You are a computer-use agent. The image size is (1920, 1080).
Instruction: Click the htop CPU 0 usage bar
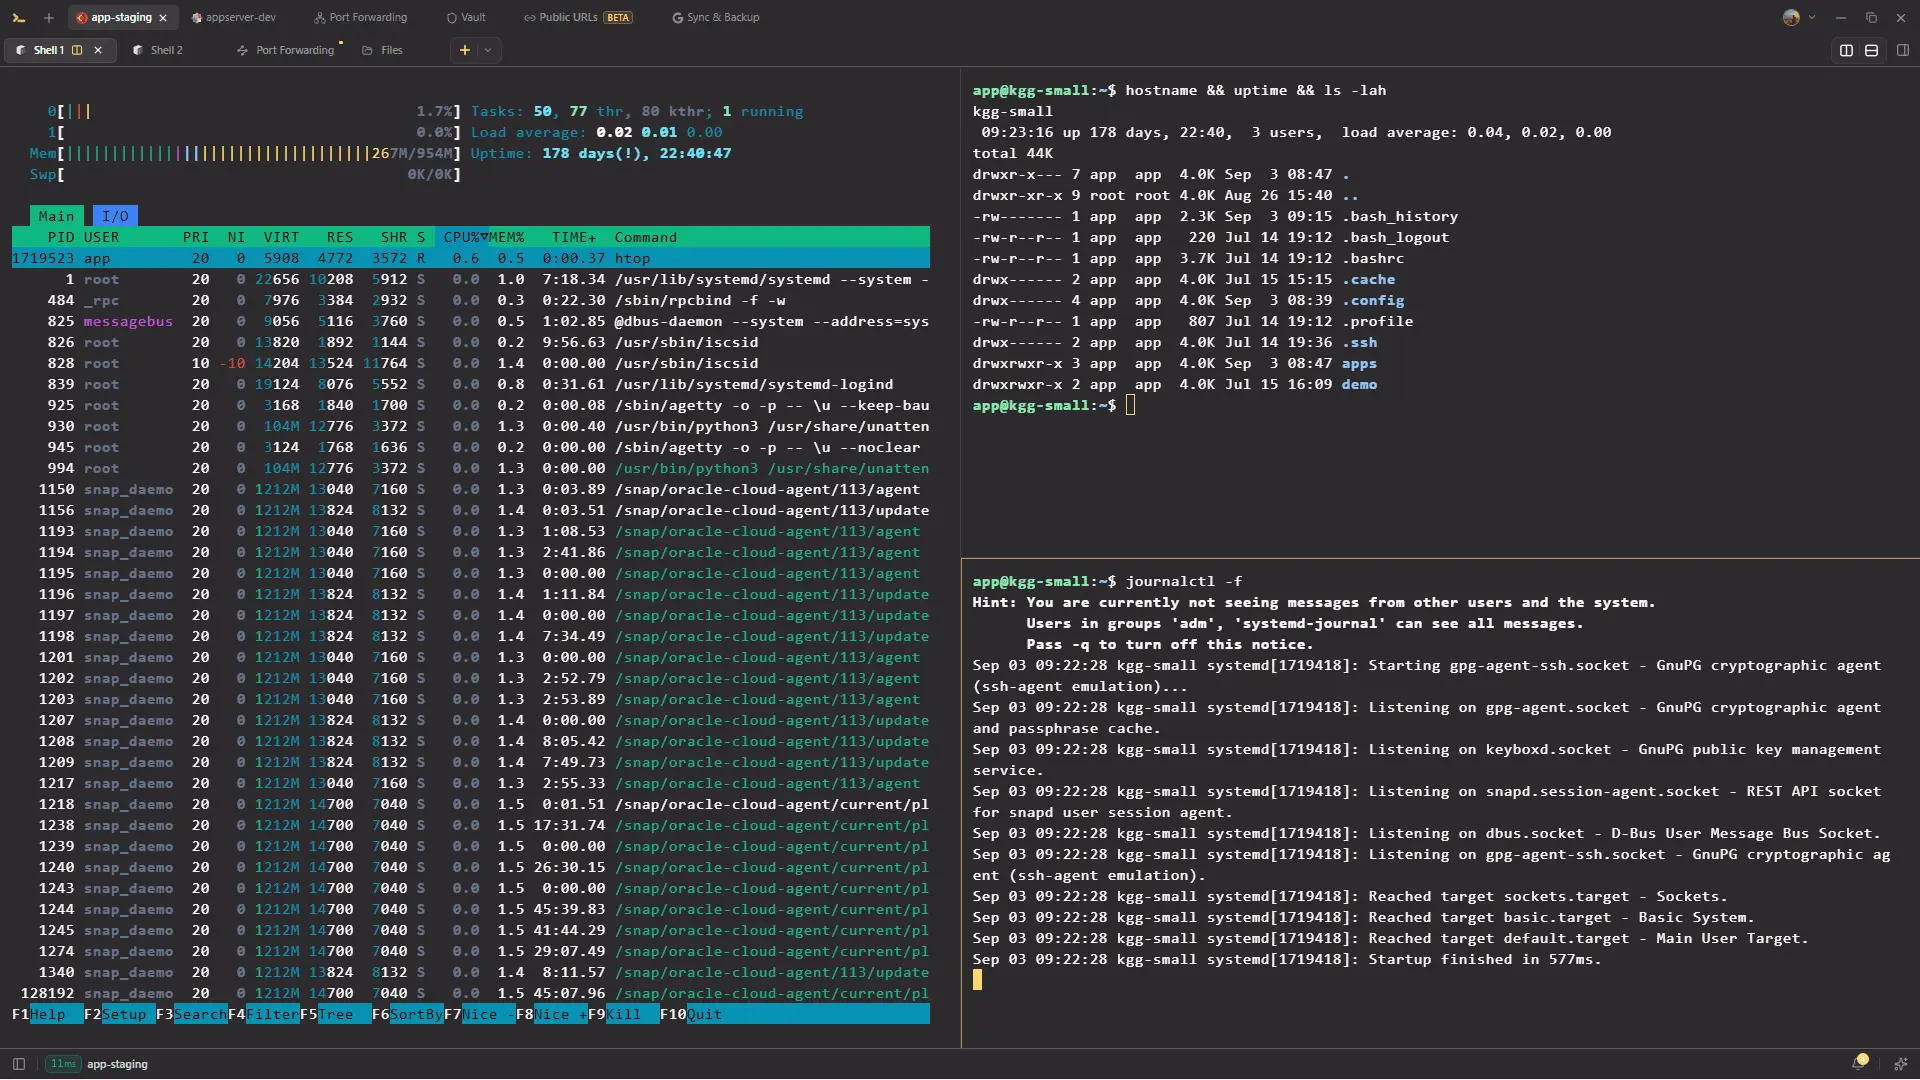click(254, 111)
